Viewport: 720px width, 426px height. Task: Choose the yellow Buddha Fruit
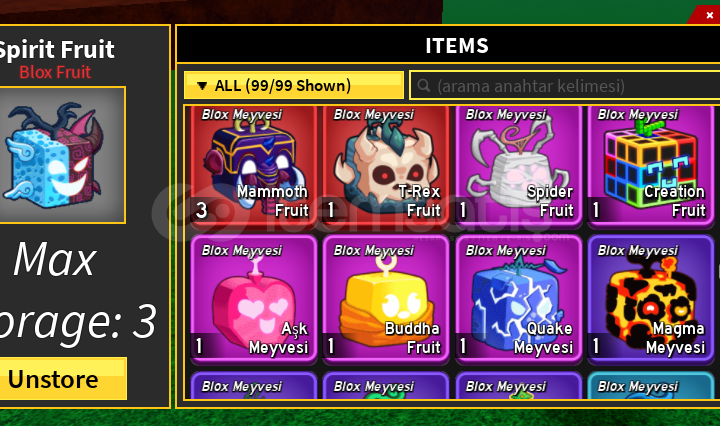(386, 299)
